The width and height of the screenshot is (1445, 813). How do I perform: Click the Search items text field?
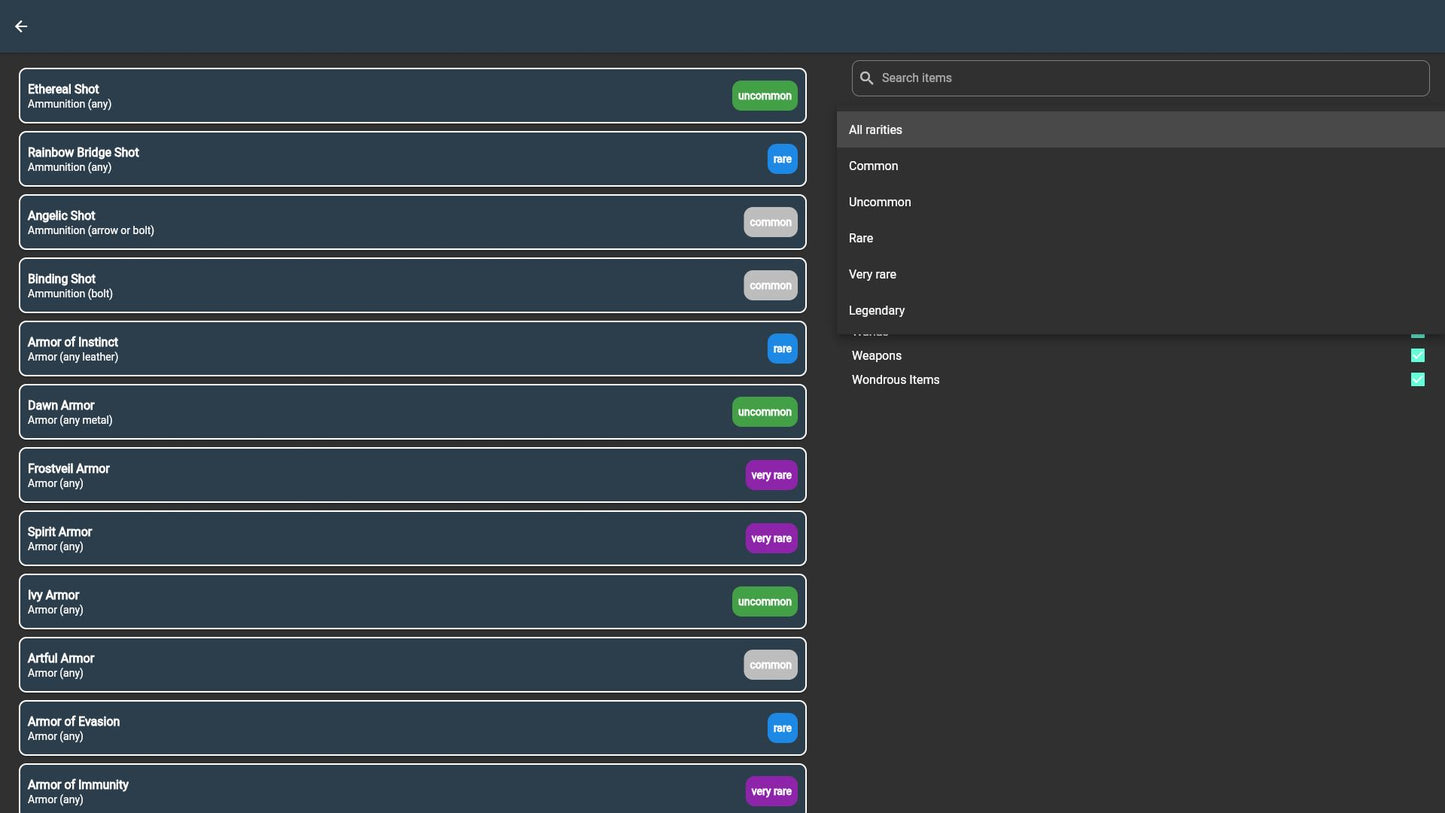(x=1150, y=78)
